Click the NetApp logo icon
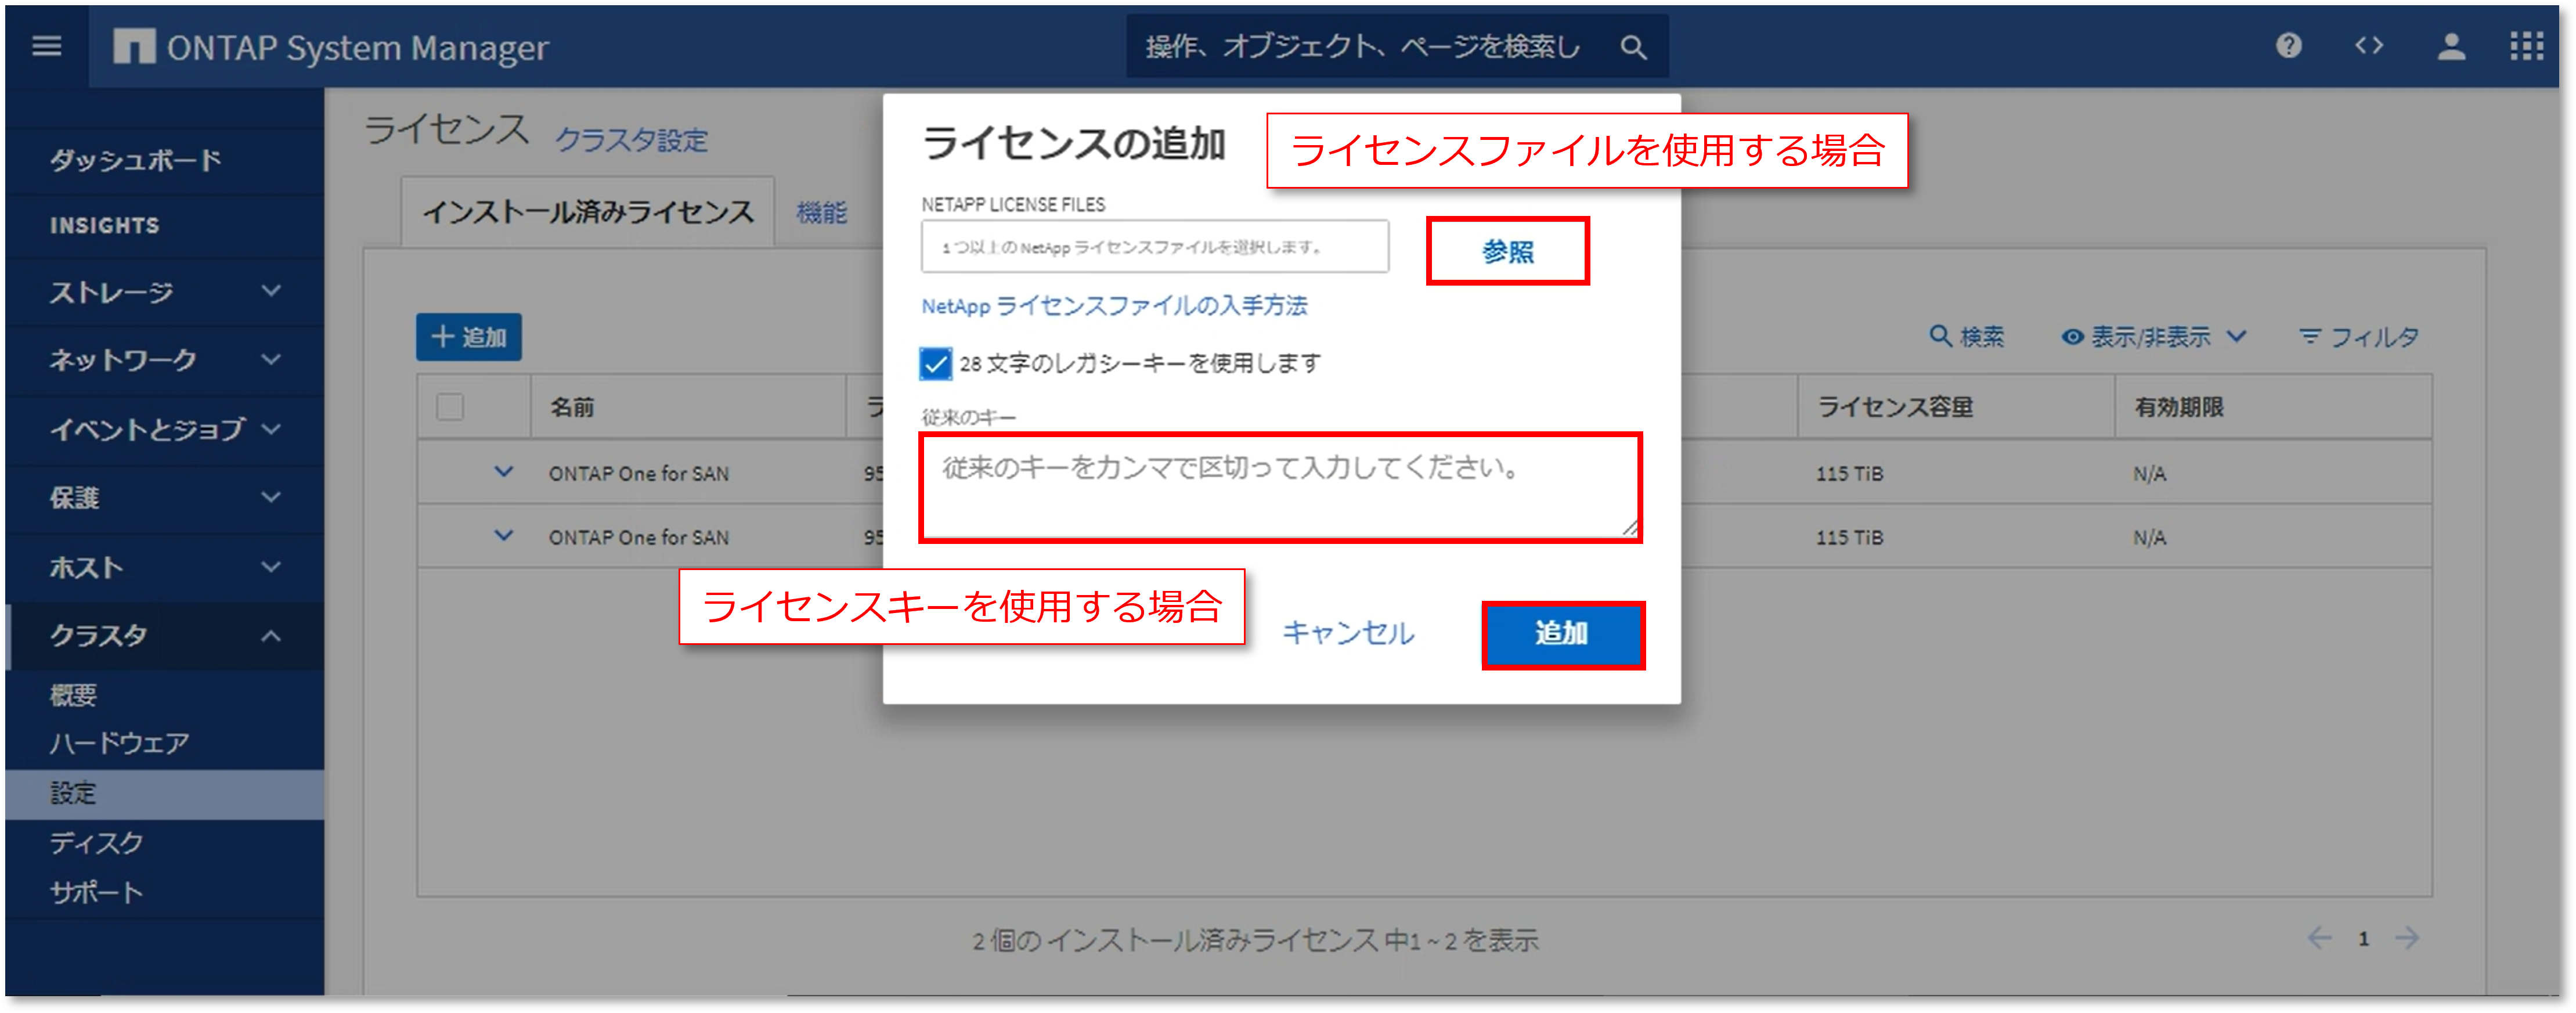2576x1013 pixels. 134,46
